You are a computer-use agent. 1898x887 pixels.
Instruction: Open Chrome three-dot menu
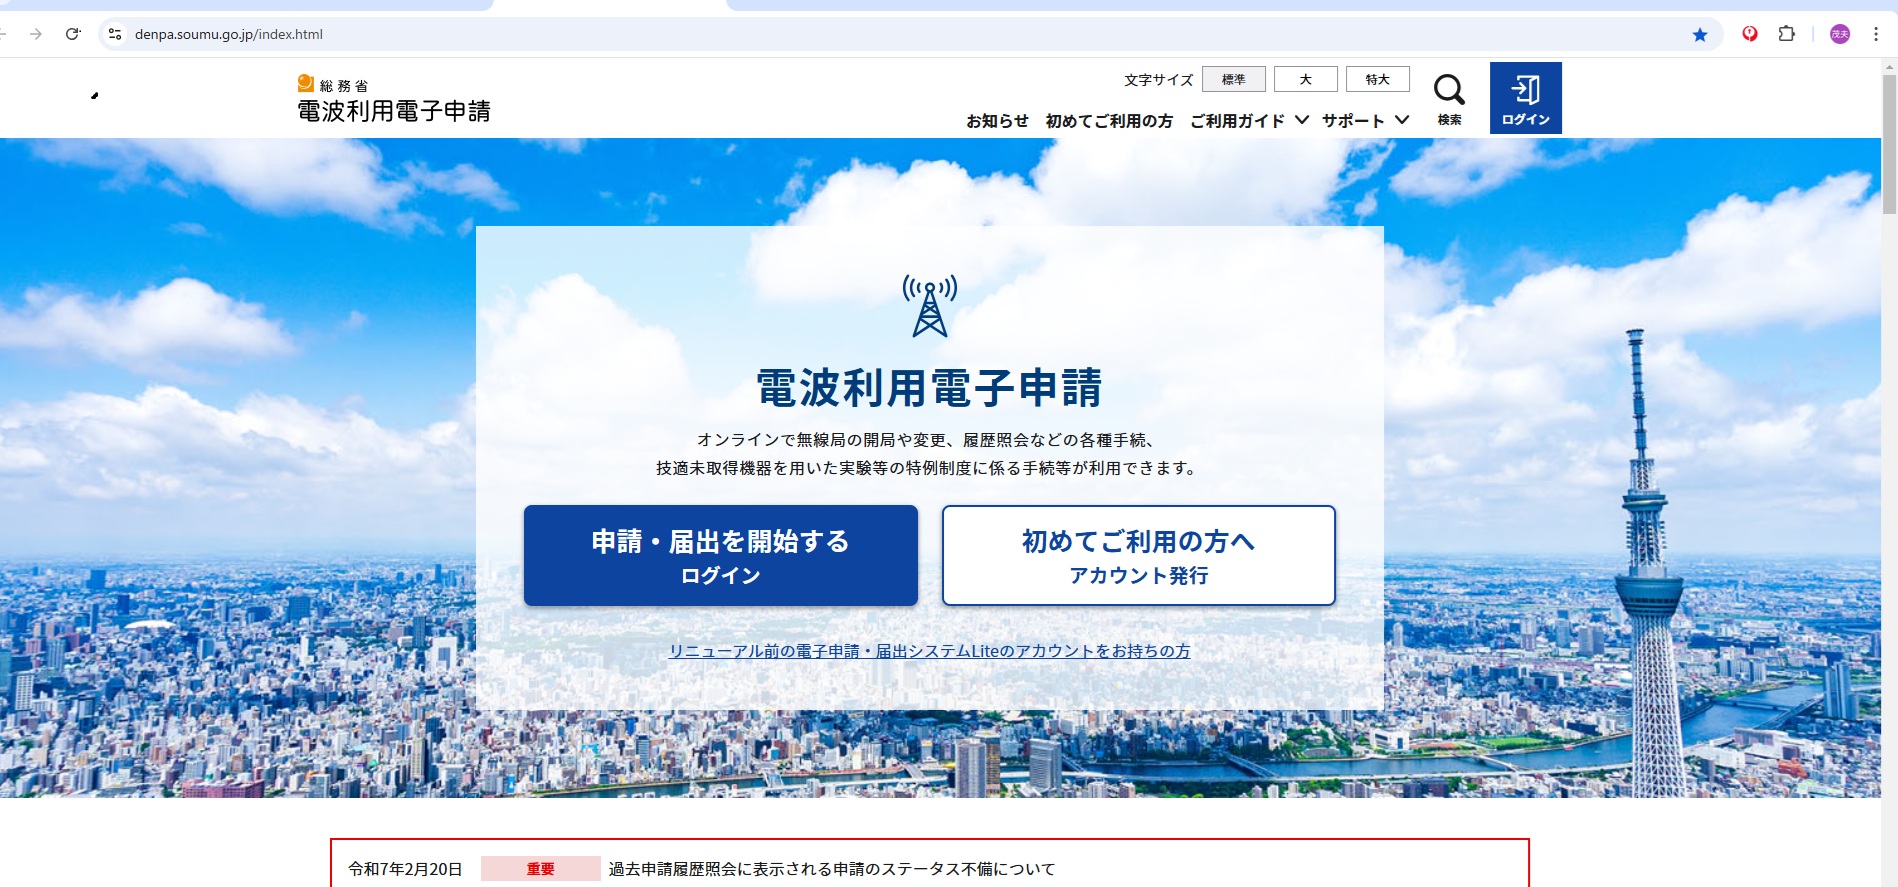[1876, 34]
